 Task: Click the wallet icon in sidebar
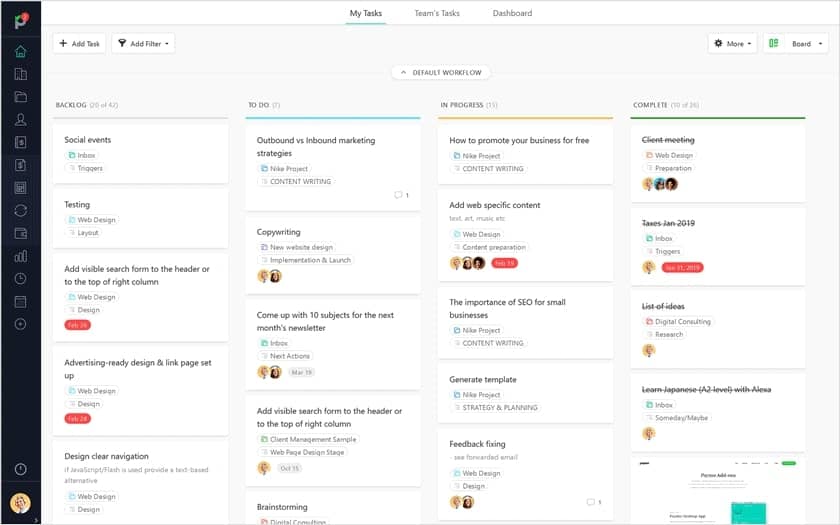[20, 233]
